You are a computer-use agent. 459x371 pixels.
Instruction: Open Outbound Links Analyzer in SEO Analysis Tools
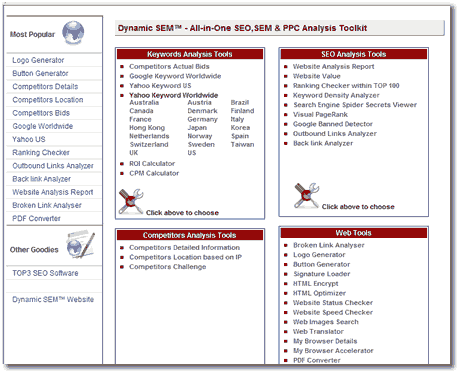point(335,134)
